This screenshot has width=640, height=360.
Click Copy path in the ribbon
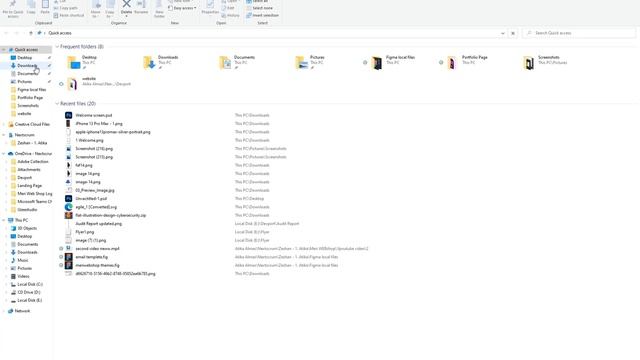[65, 8]
